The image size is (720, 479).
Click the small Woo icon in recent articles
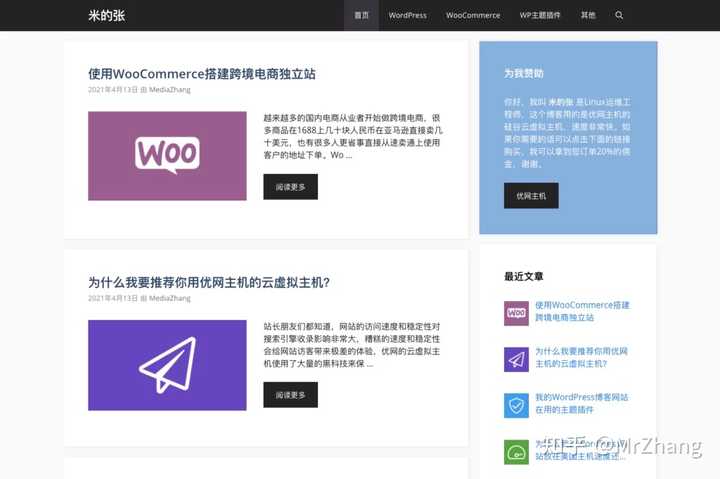516,313
